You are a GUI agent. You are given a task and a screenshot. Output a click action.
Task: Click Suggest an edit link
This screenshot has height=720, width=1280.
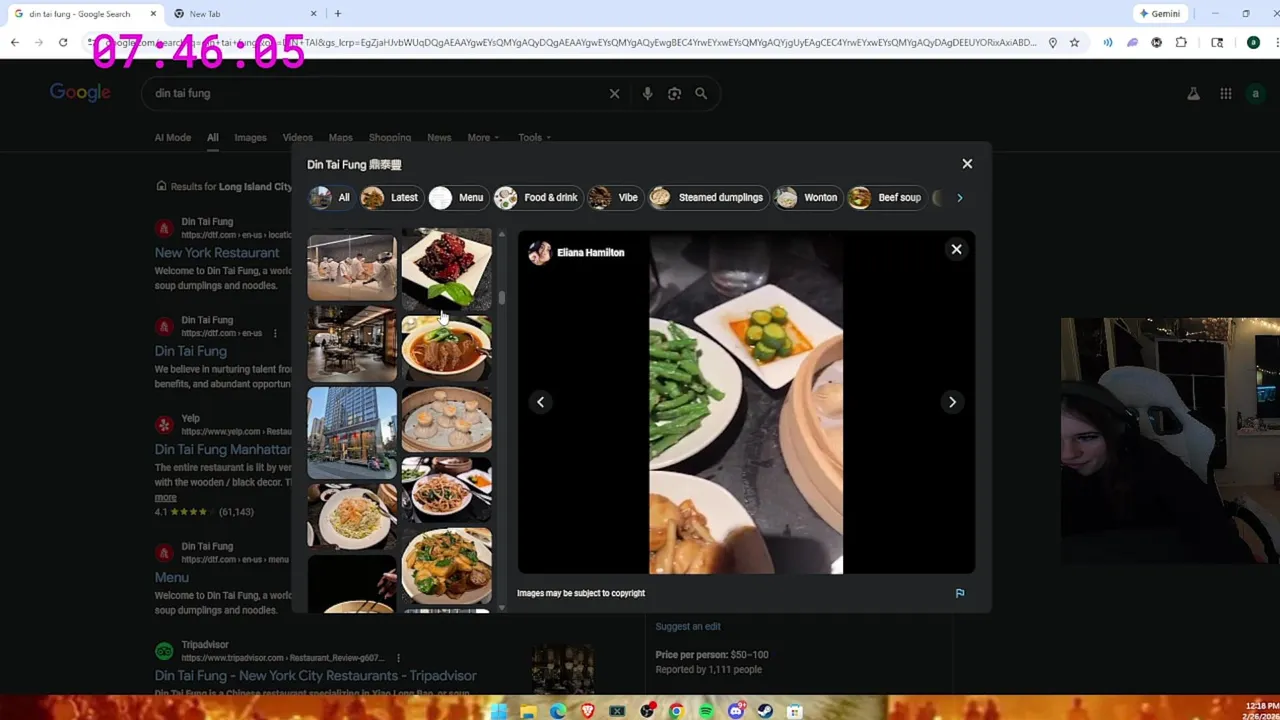coord(688,626)
